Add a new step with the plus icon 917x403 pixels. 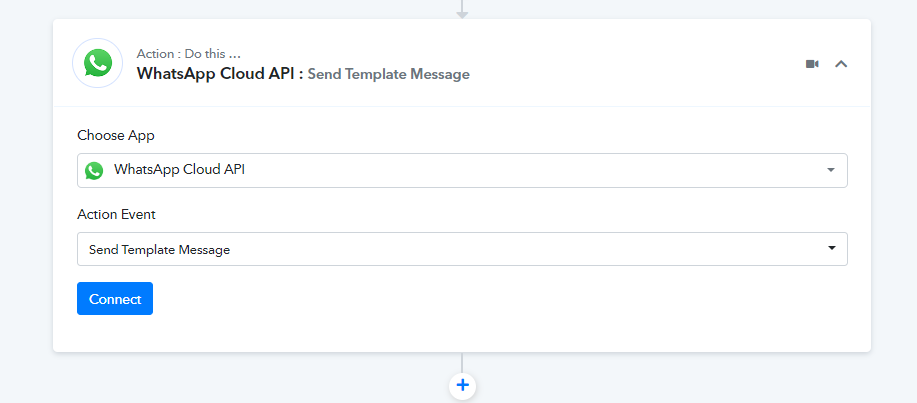(x=463, y=385)
